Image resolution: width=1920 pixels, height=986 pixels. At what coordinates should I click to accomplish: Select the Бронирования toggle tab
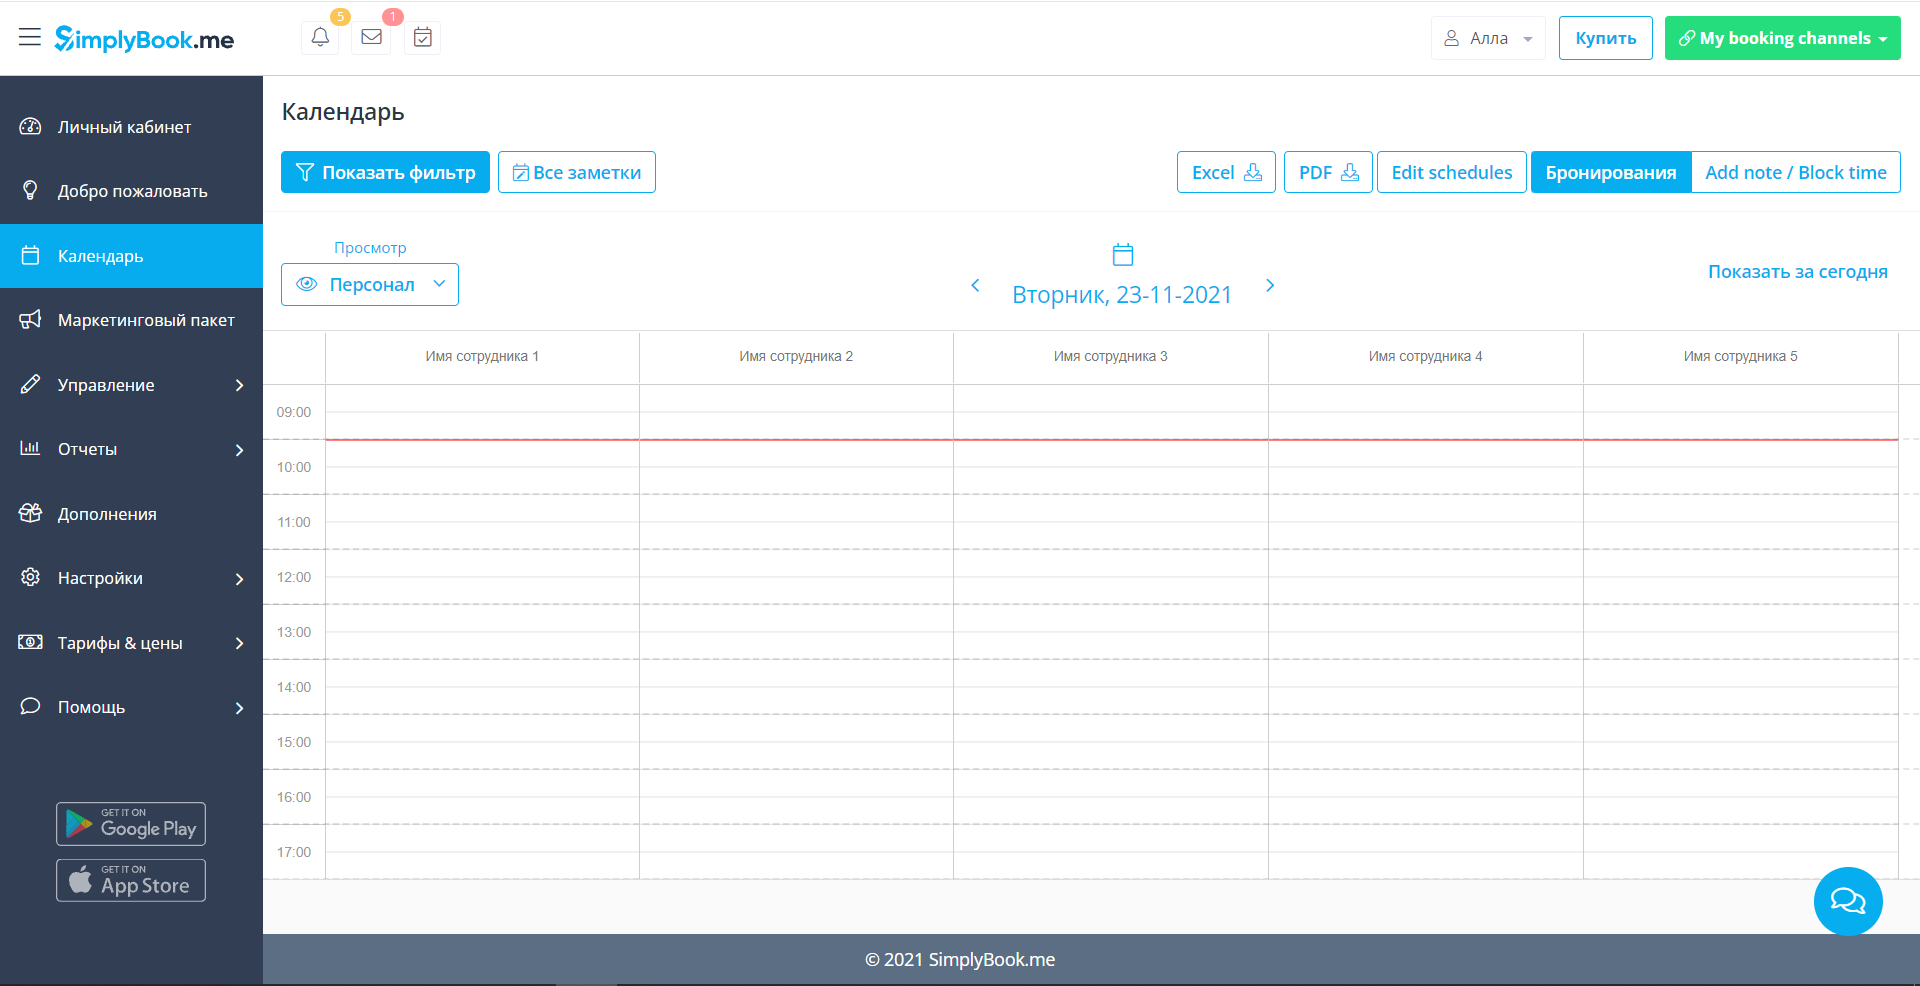[1611, 172]
